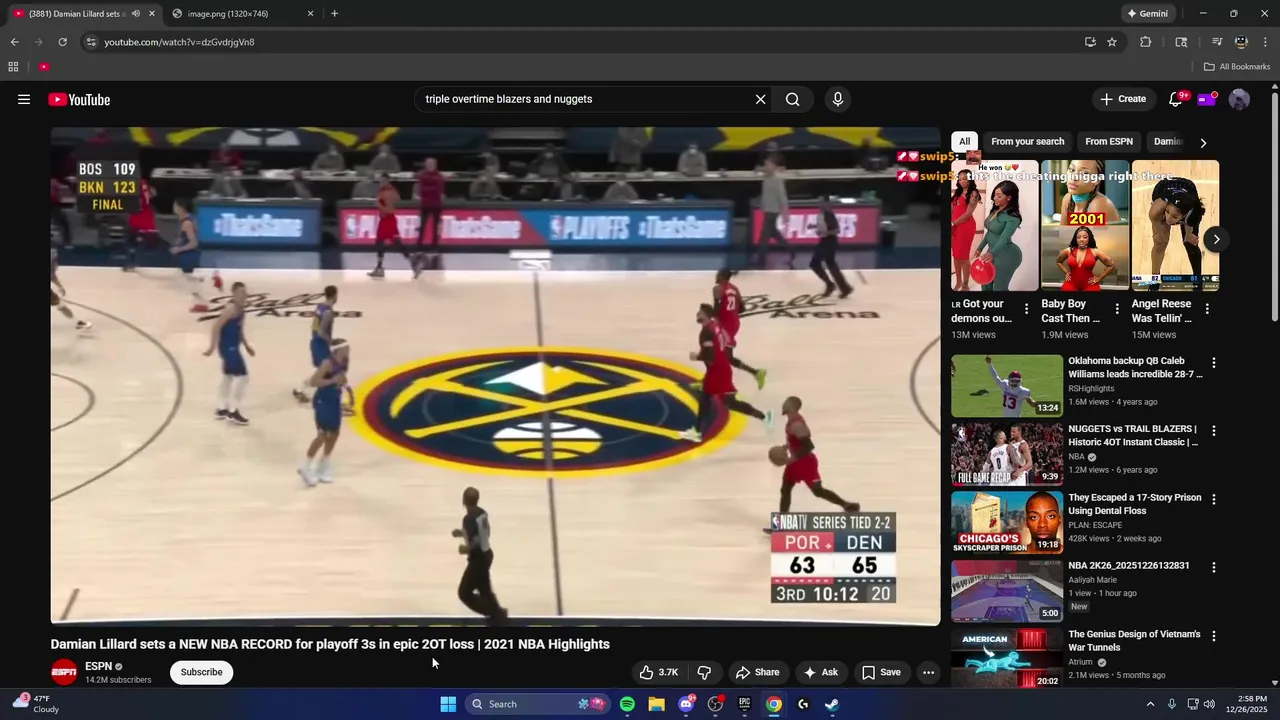Open Angel Reese short thumbnail

[x=1175, y=225]
